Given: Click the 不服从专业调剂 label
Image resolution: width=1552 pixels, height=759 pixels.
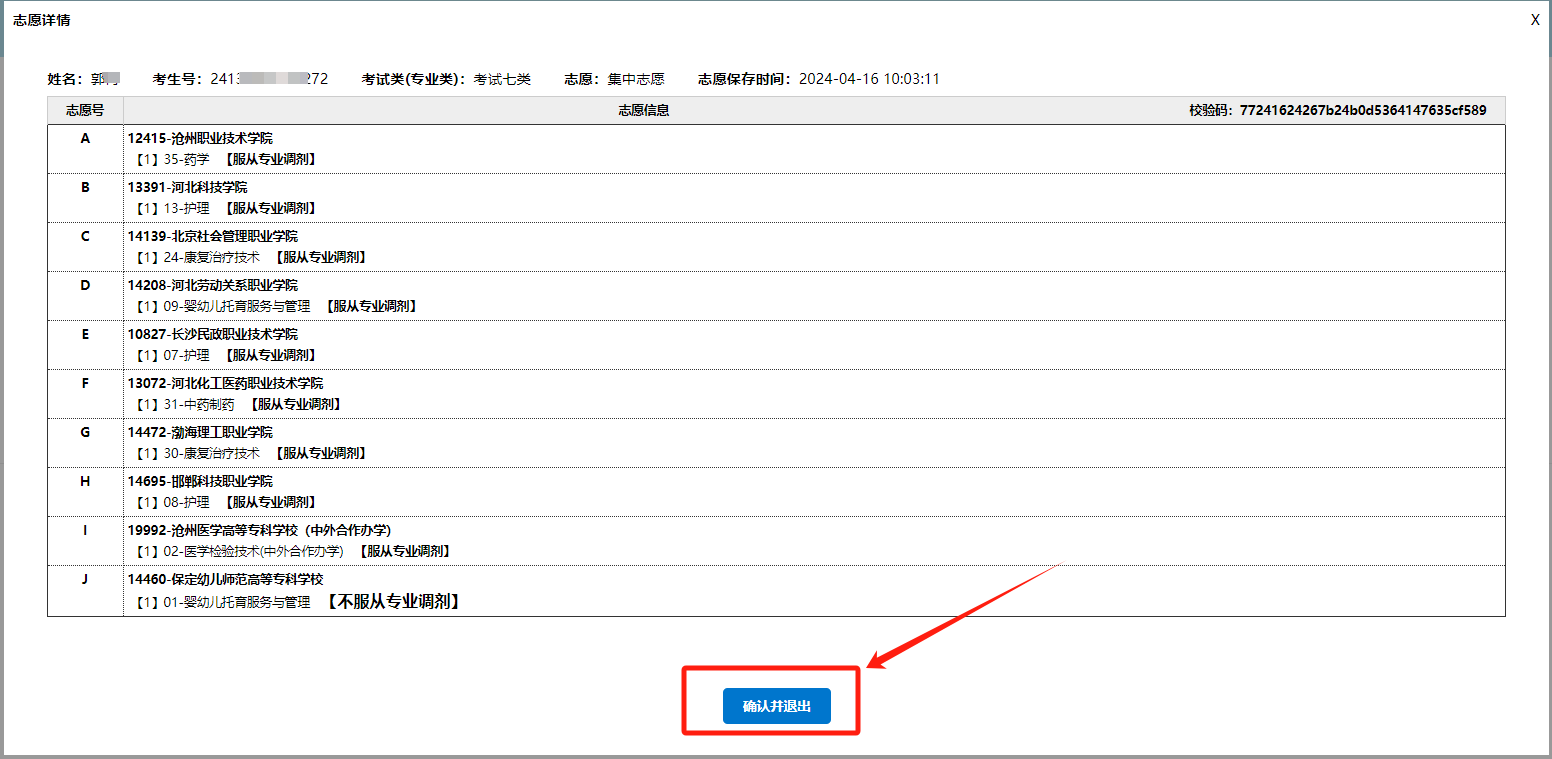Looking at the screenshot, I should (393, 602).
